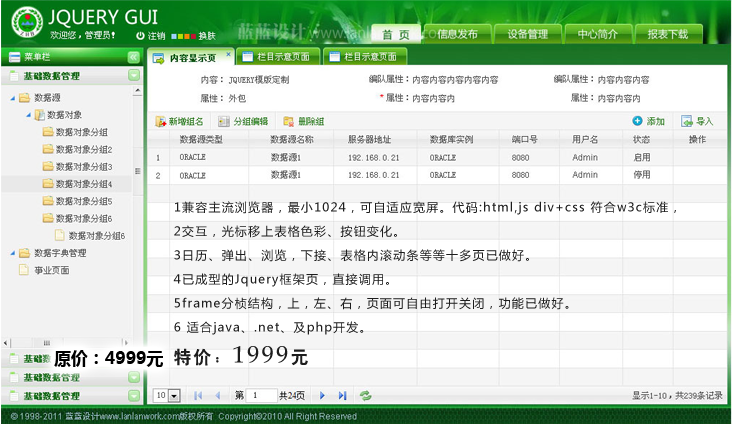Collapse the 数据字典管理 tree node
Viewport: 734px width, 426px height.
[x=13, y=253]
